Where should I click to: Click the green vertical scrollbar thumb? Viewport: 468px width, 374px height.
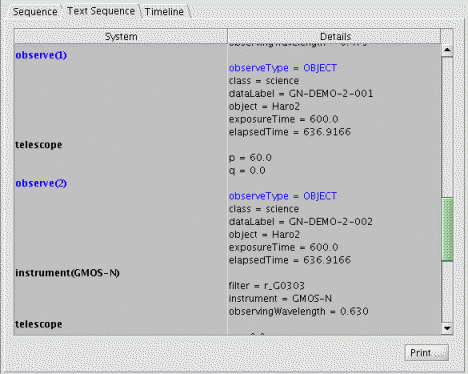[x=447, y=229]
